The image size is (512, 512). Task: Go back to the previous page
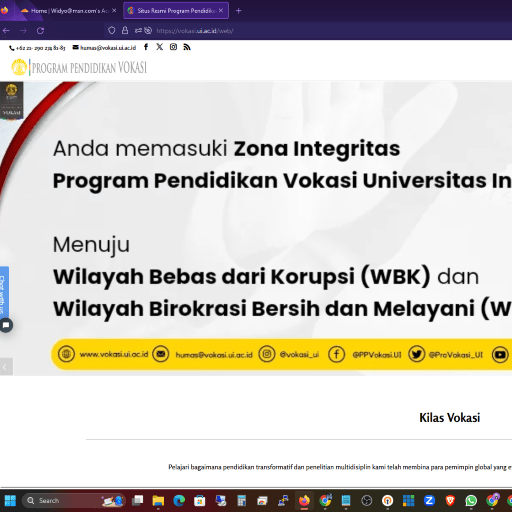(6, 31)
